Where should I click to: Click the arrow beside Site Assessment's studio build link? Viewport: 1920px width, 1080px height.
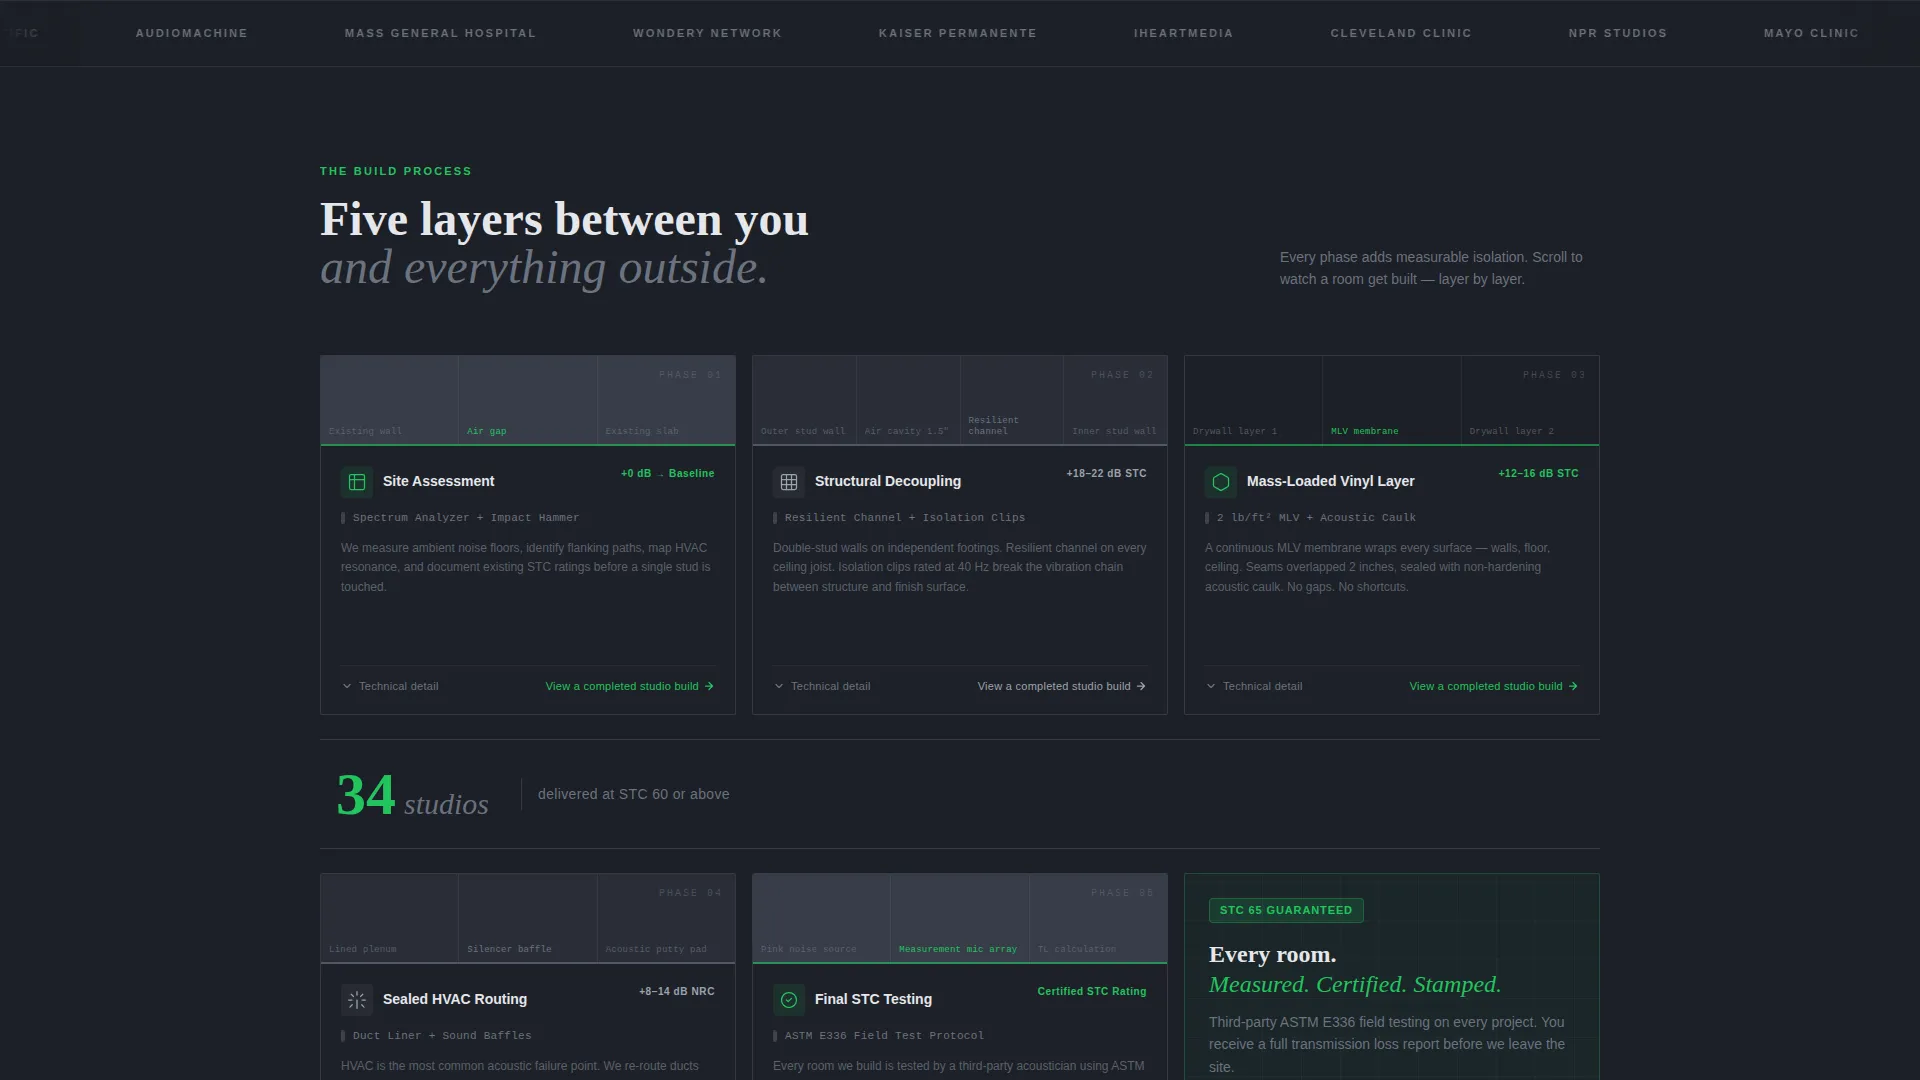tap(709, 686)
